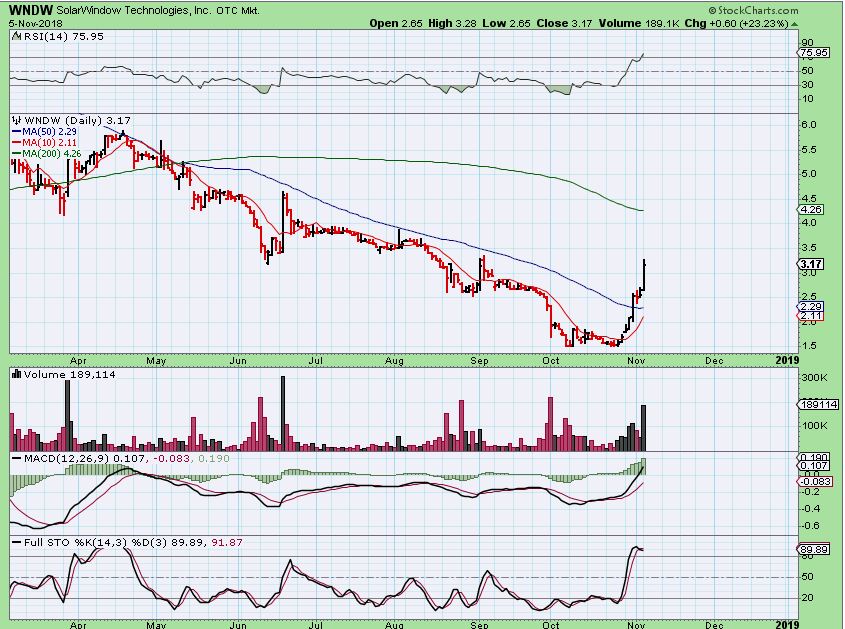Click the Dec label under the price panel
845x629 pixels.
point(714,361)
